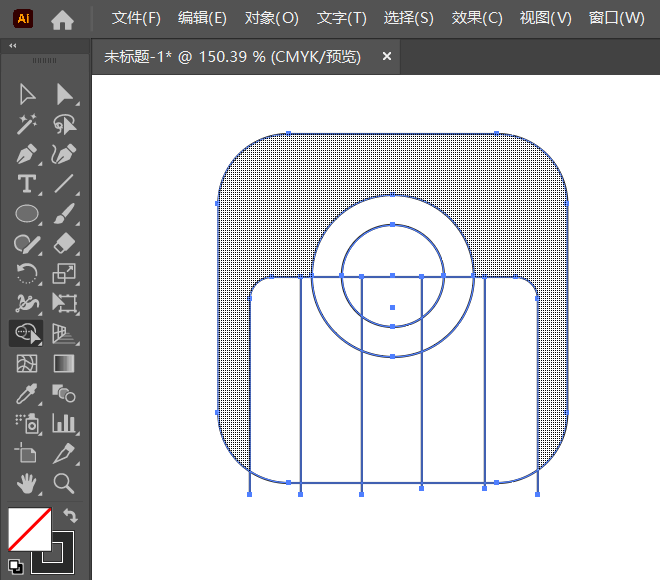Close the 未标题-1 document tab
660x580 pixels.
pyautogui.click(x=387, y=57)
